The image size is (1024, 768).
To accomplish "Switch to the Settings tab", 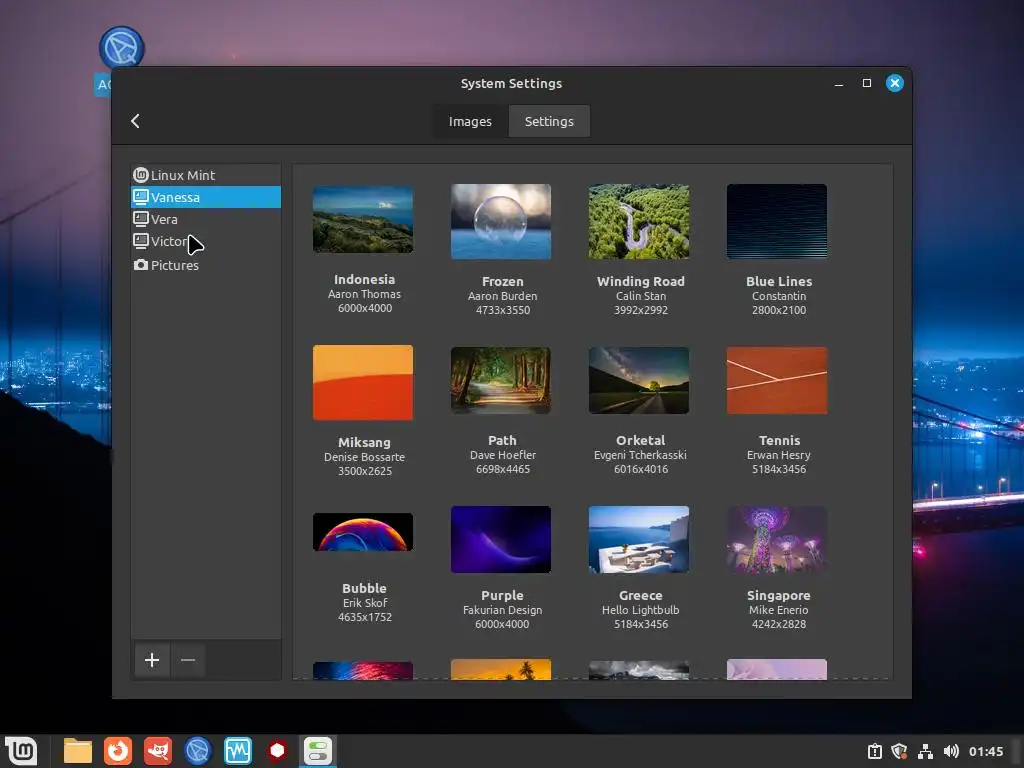I will (549, 121).
